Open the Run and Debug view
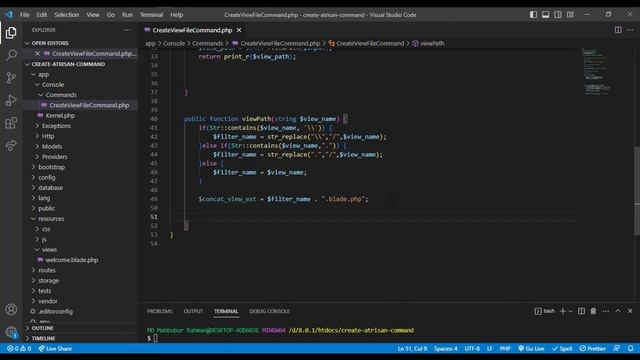Viewport: 640px width, 360px height. (11, 100)
